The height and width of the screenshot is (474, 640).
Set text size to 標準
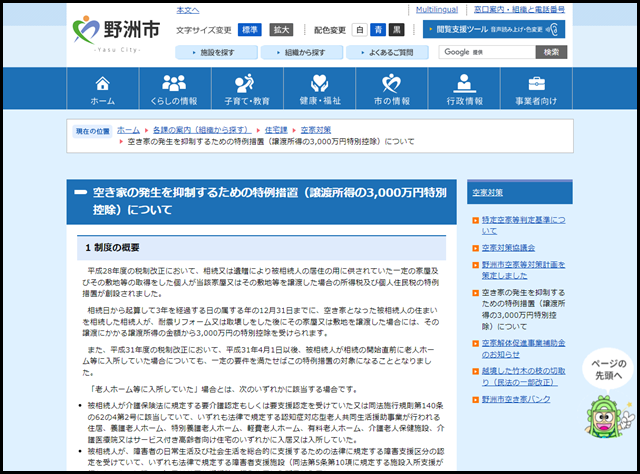tap(250, 30)
